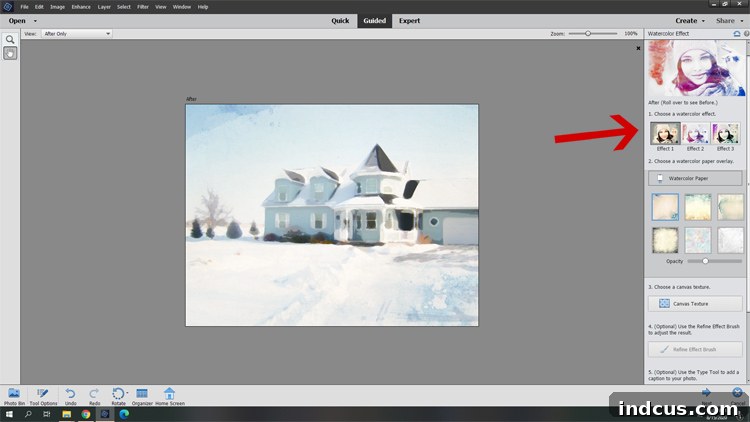This screenshot has height=422, width=750.
Task: Adjust the Zoom slider
Action: 588,33
